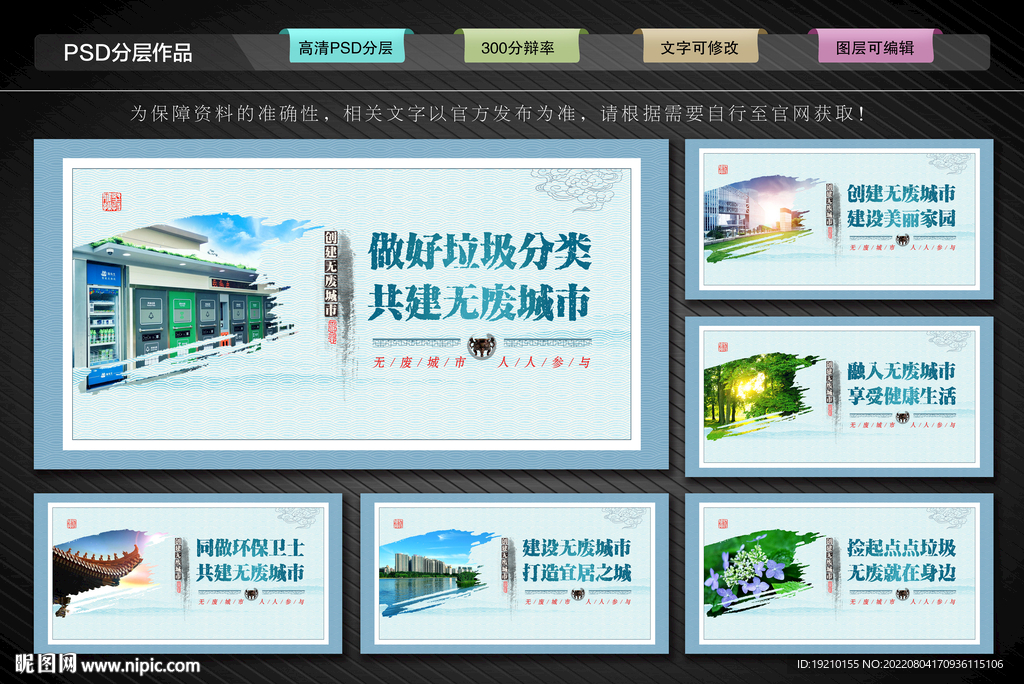Click the tripod emblem in 同做环保卫士 poster
1024x684 pixels.
(251, 594)
